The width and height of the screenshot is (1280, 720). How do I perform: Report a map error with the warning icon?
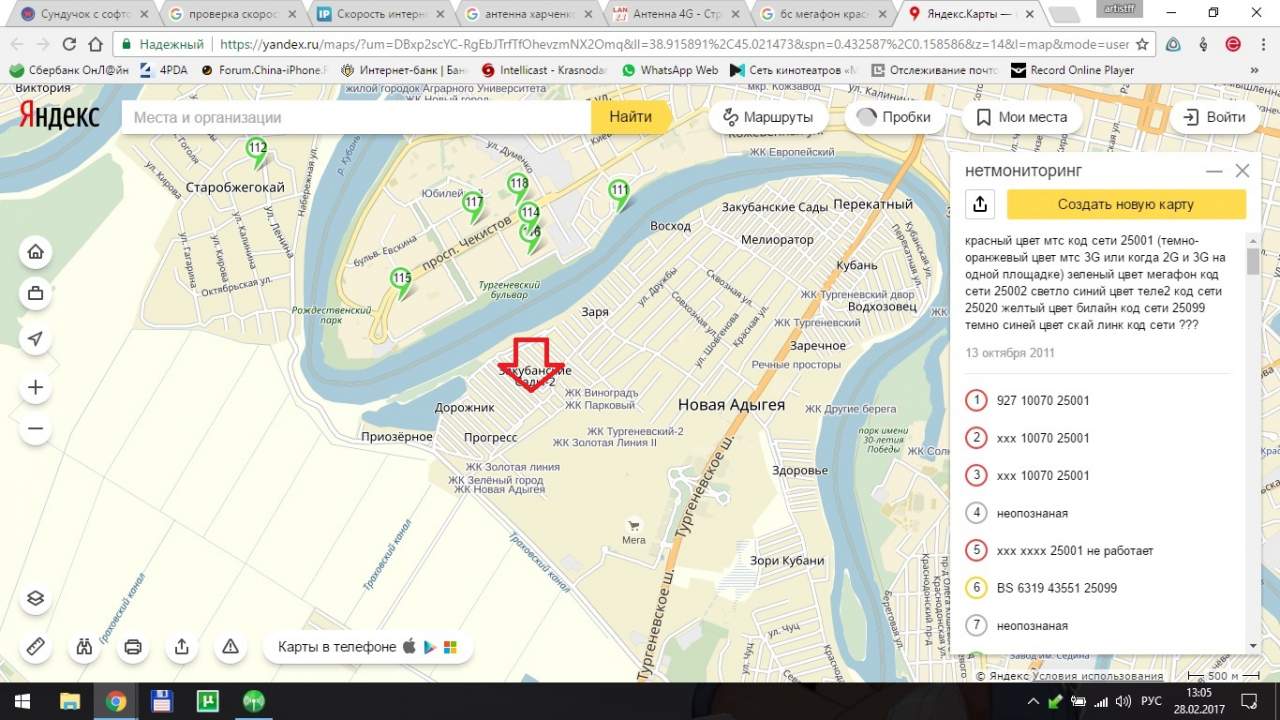pos(230,647)
